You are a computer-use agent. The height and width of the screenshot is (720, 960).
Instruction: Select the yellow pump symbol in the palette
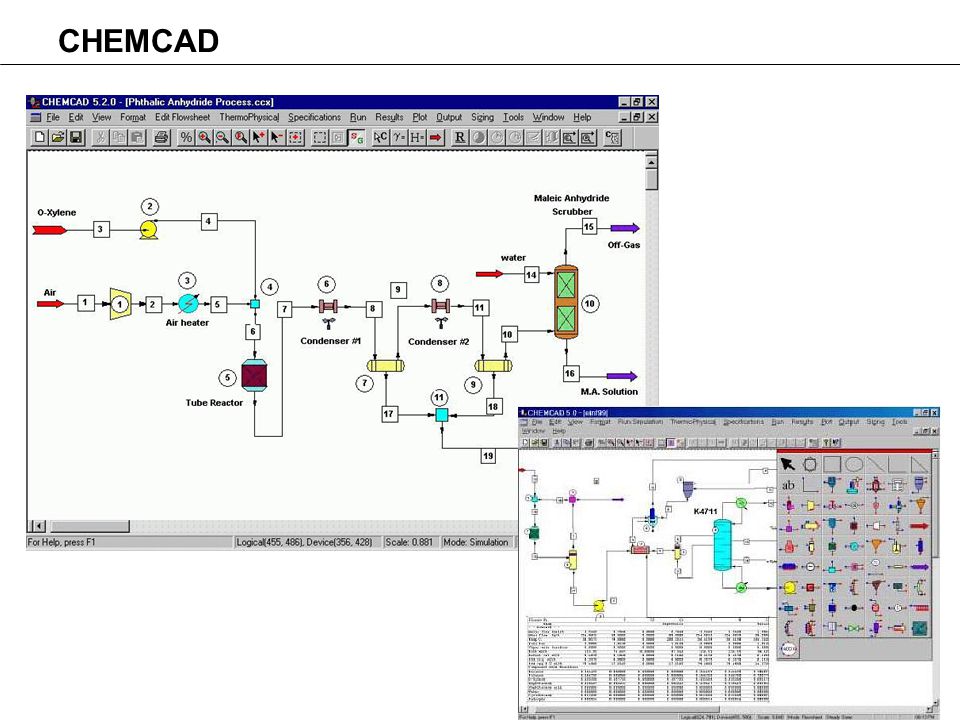coord(789,588)
